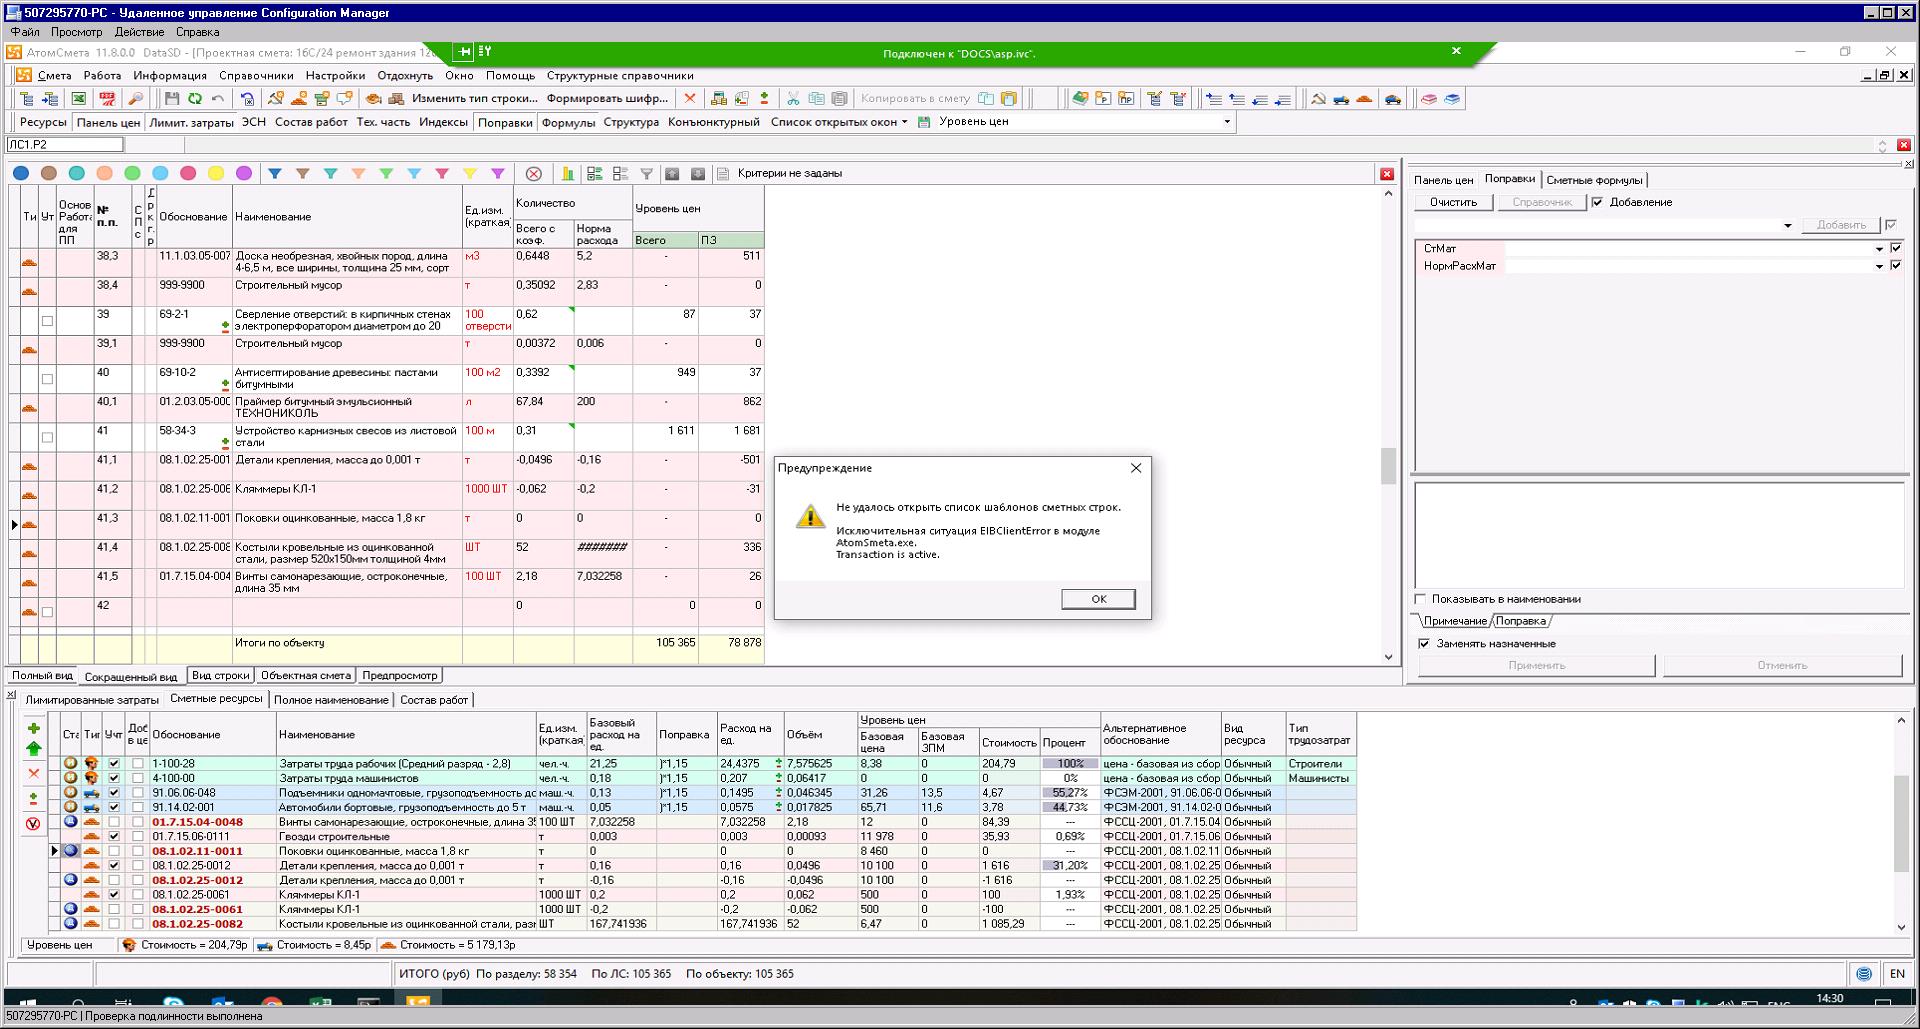This screenshot has width=1920, height=1029.
Task: Click the undo arrow icon
Action: [218, 99]
